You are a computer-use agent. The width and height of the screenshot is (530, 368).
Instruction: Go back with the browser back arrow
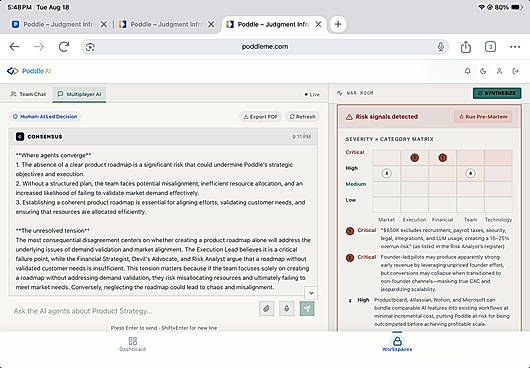[x=15, y=47]
